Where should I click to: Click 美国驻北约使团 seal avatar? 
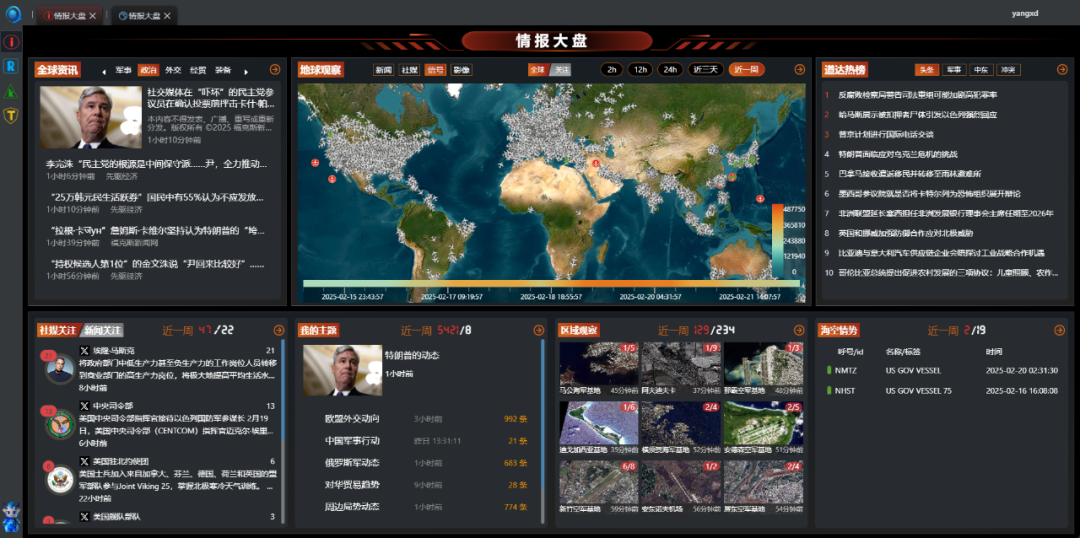coord(60,479)
